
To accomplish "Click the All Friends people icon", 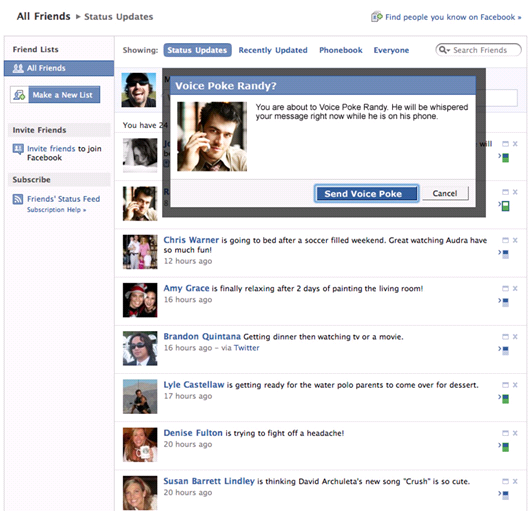I will (18, 68).
